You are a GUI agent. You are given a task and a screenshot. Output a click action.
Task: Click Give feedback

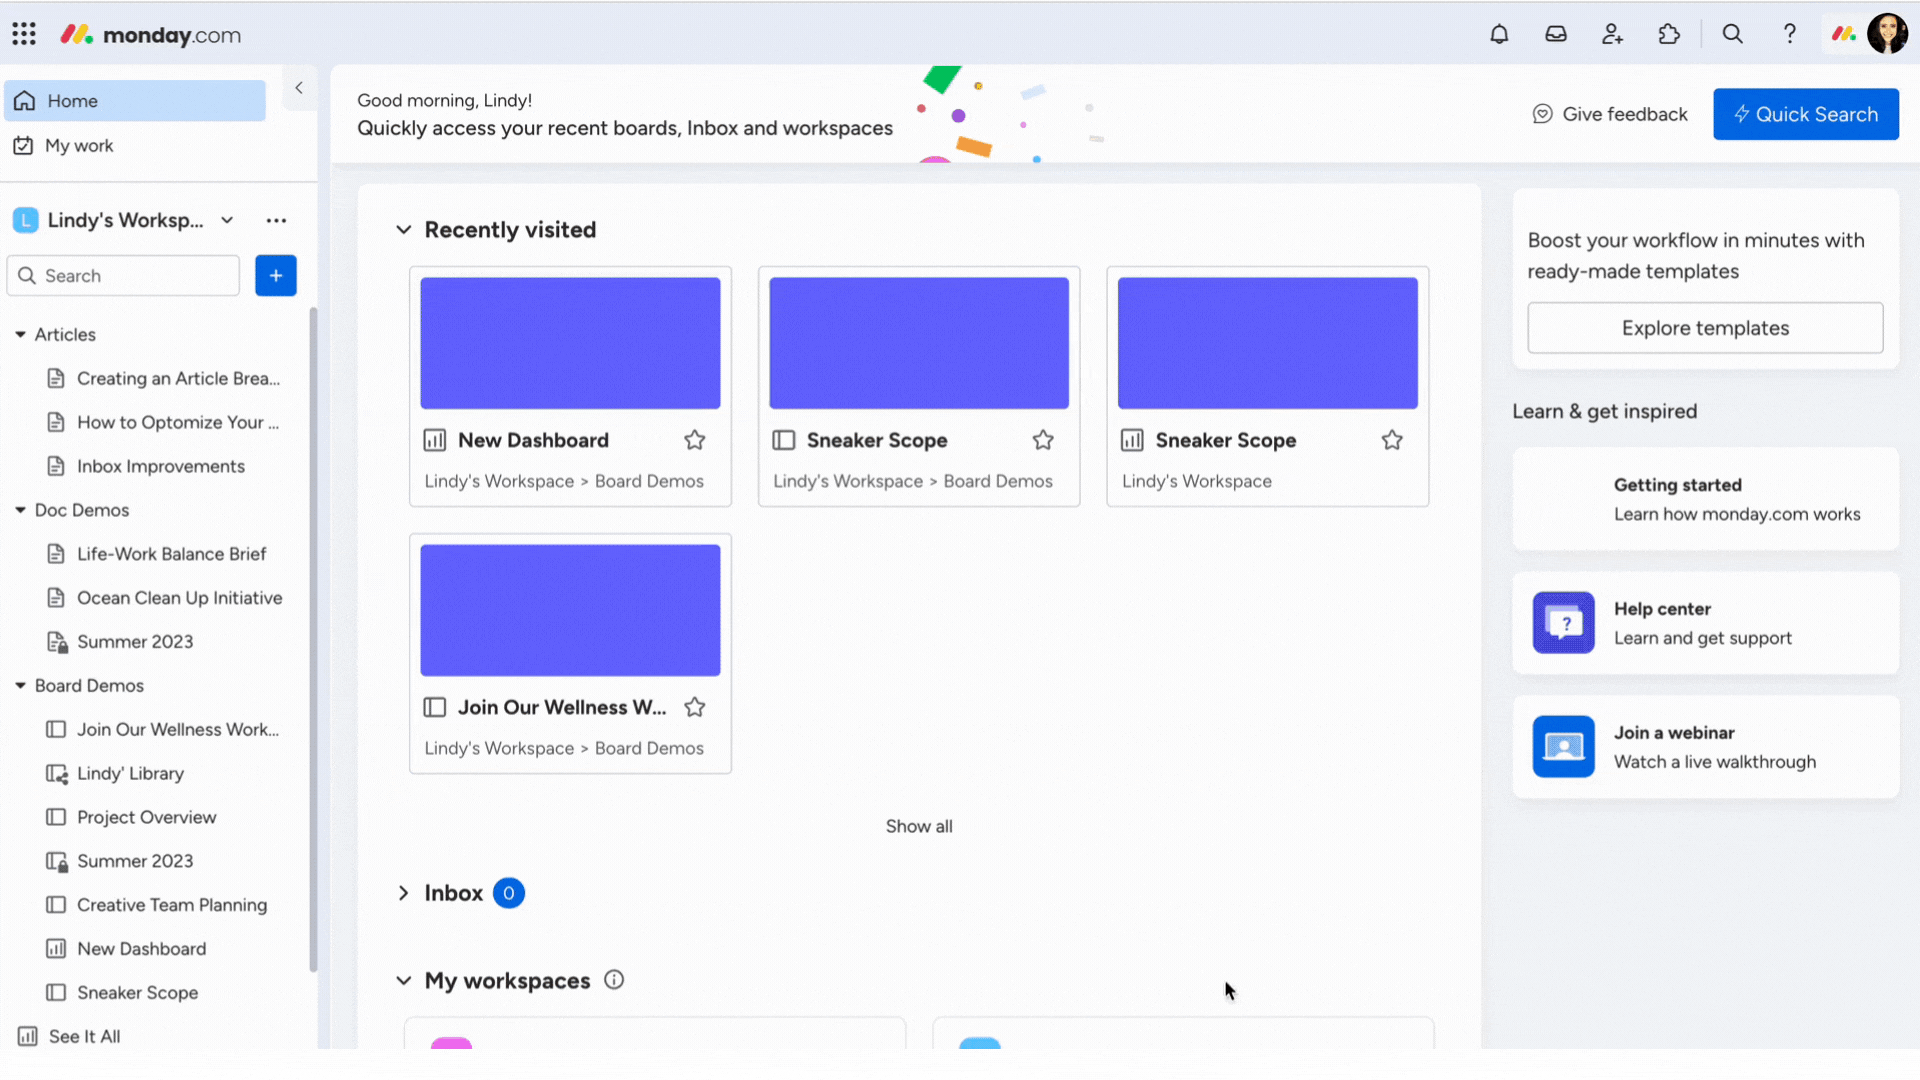point(1610,114)
